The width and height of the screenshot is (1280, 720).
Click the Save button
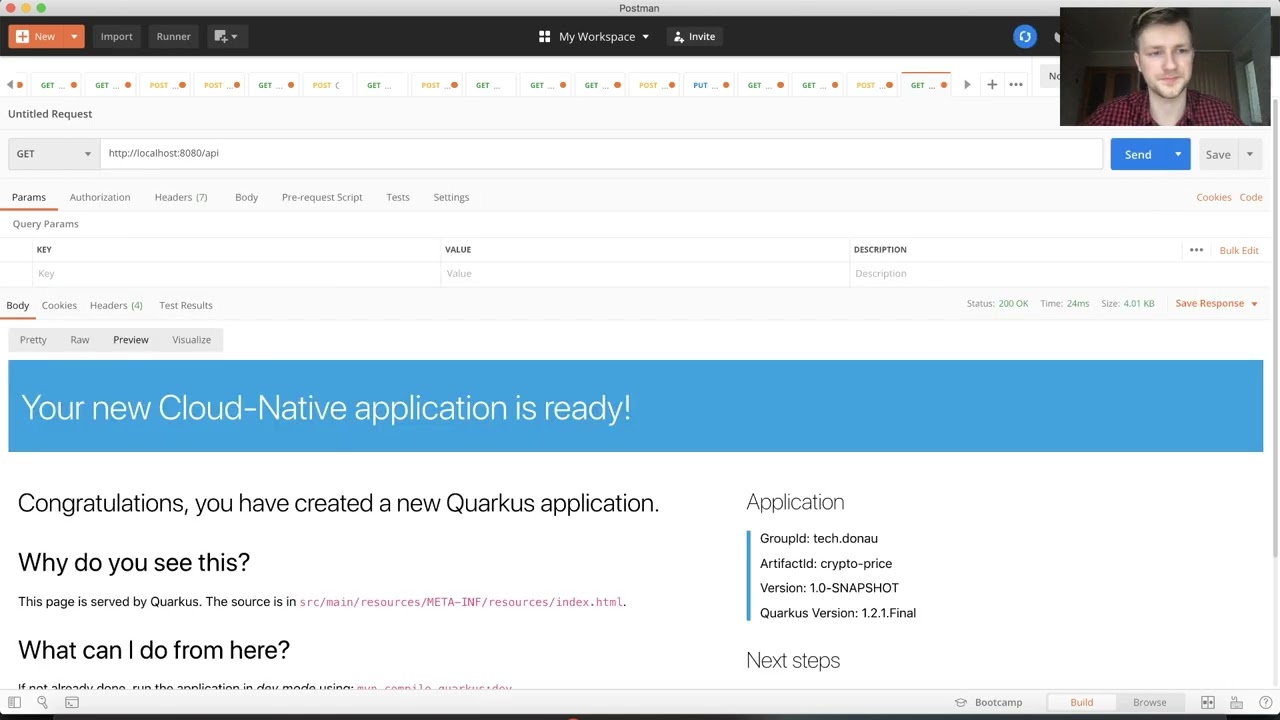1218,154
